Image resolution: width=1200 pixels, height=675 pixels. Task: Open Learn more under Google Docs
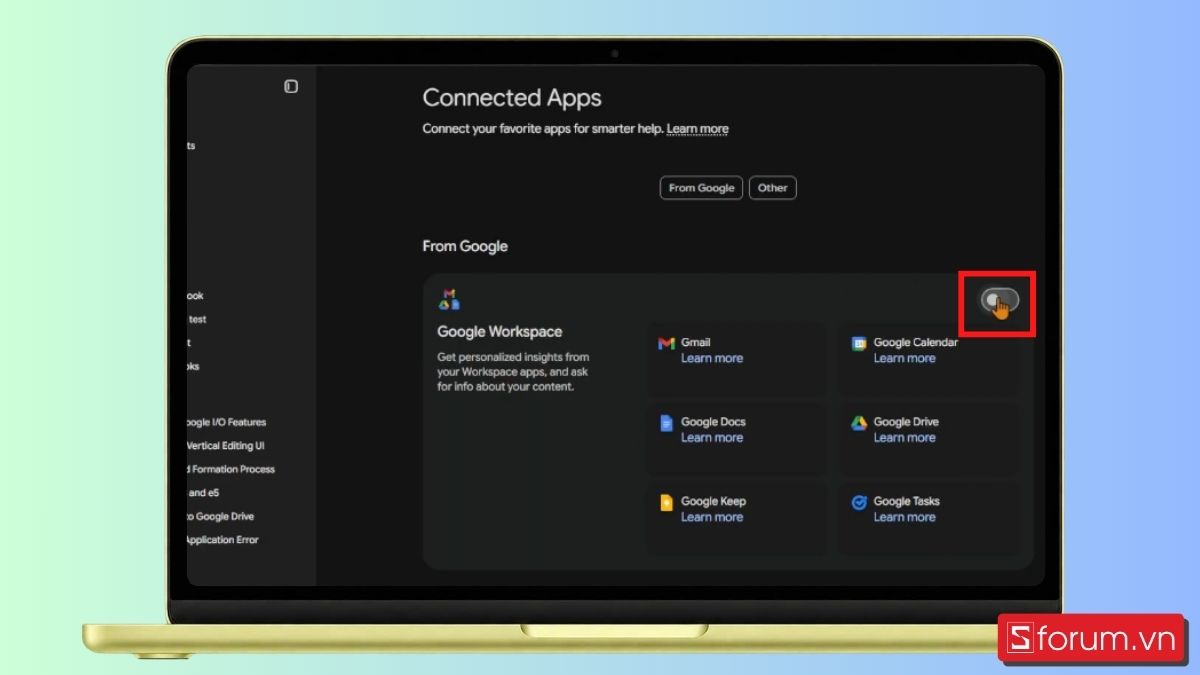[712, 438]
